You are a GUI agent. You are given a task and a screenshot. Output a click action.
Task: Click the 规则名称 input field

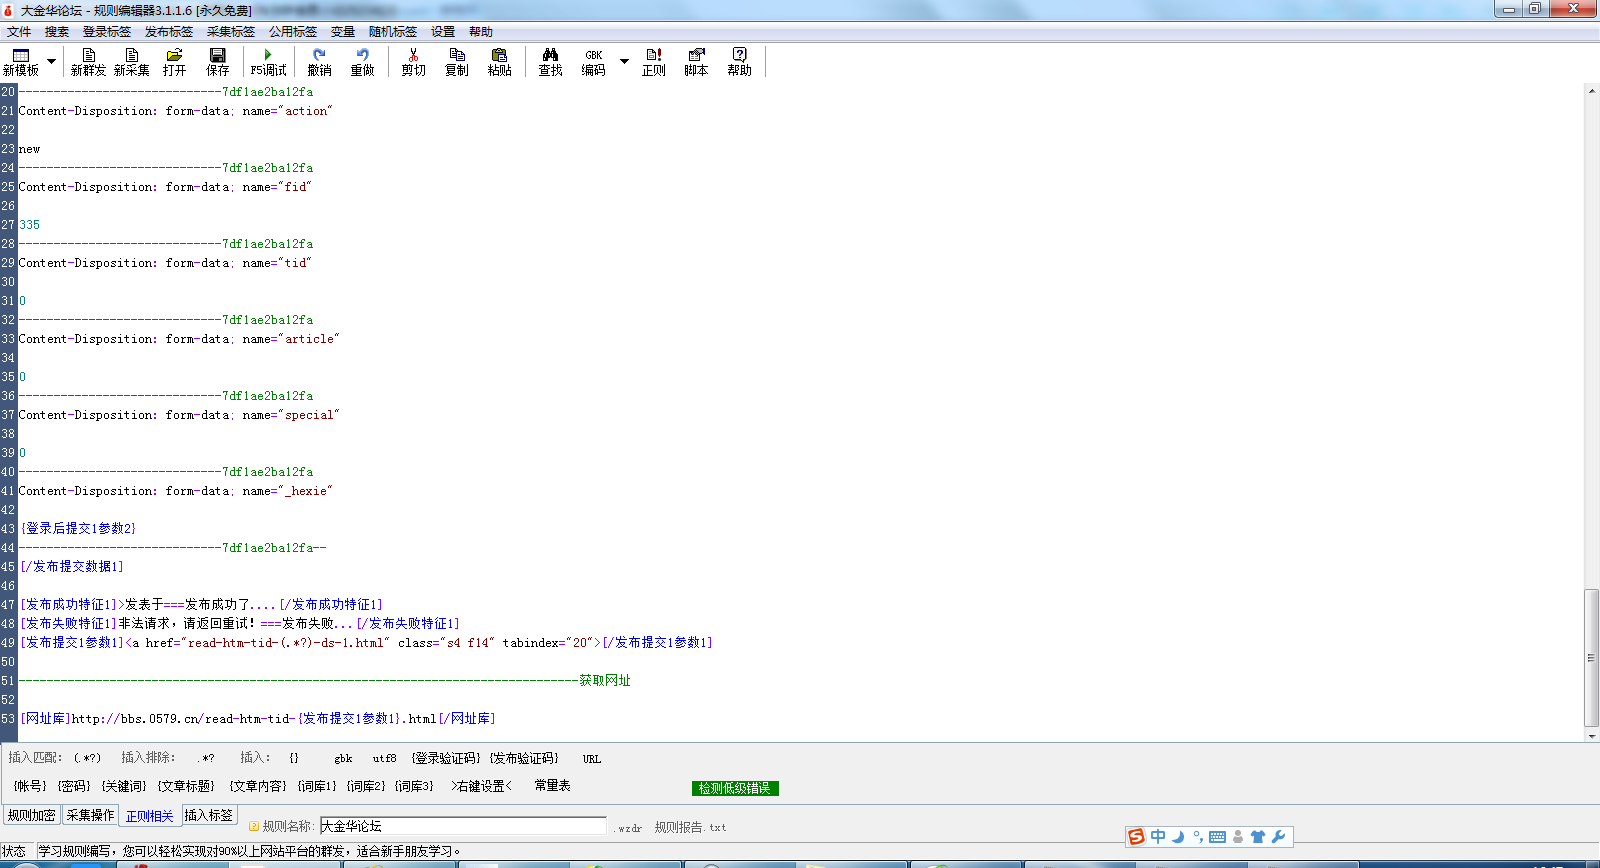(463, 826)
